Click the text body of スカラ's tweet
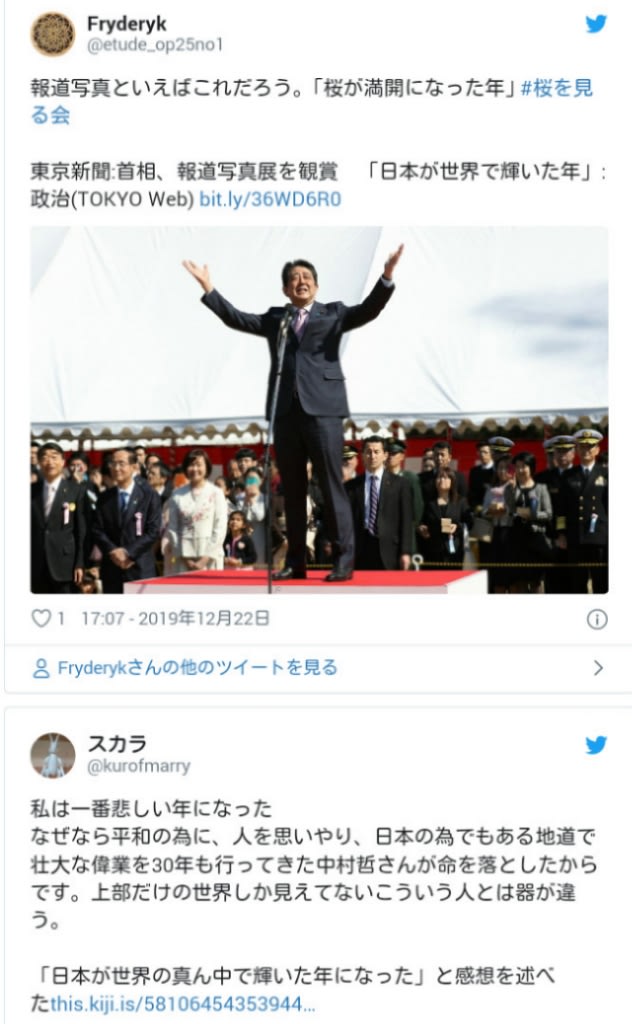This screenshot has width=632, height=1024. tap(313, 865)
